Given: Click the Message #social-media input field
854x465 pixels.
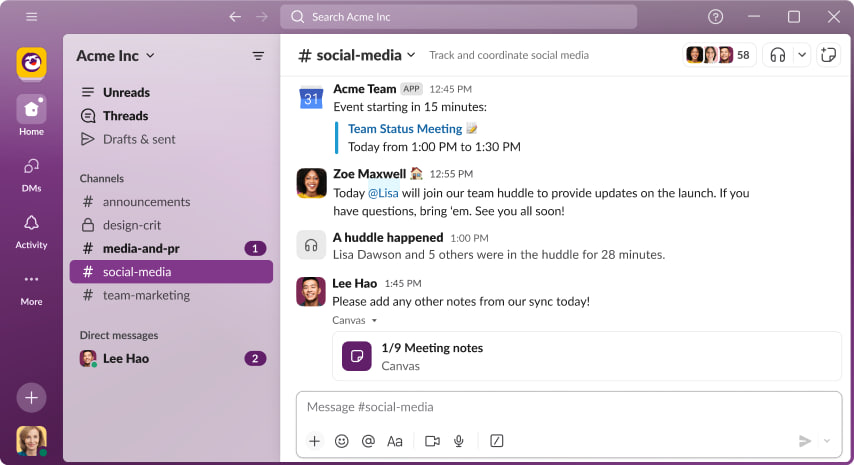Looking at the screenshot, I should 568,407.
